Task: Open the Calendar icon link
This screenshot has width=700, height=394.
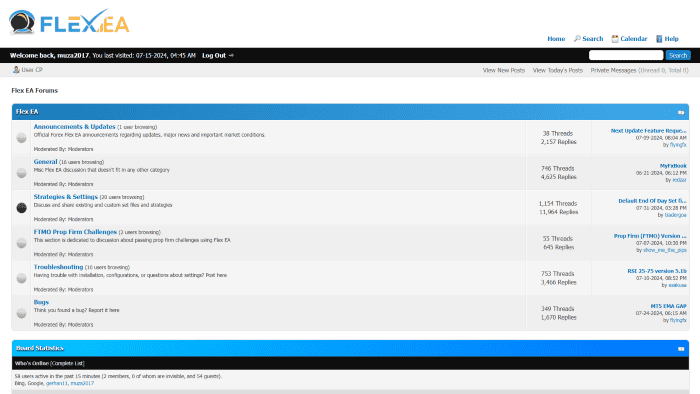Action: pos(615,39)
